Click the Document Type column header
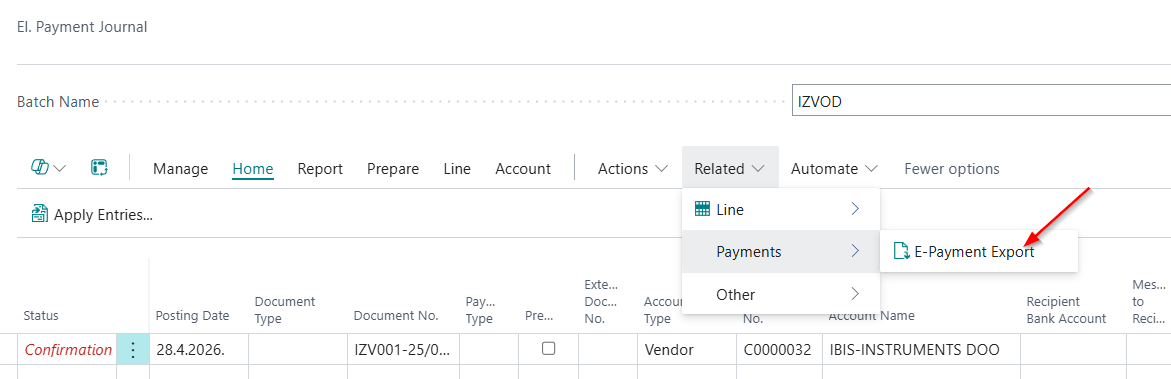 (285, 309)
